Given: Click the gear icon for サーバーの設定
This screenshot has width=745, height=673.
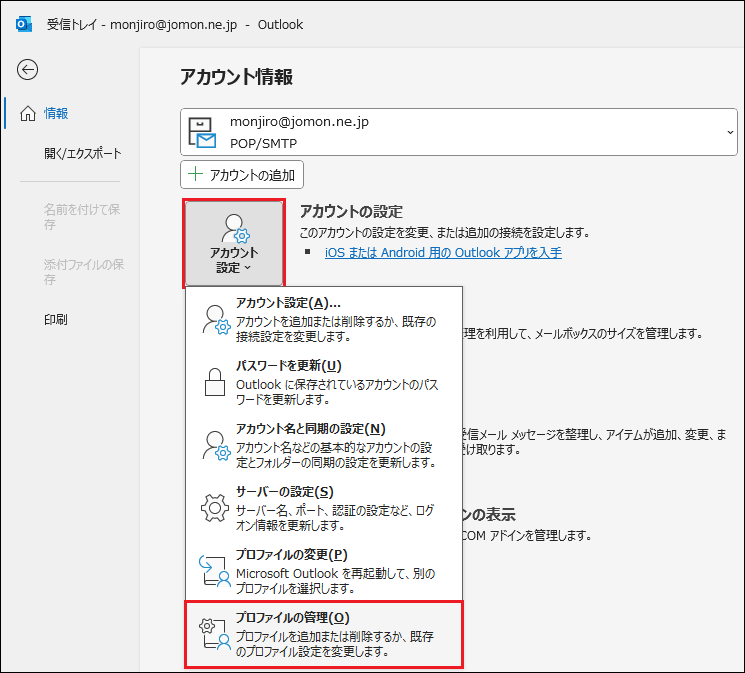Looking at the screenshot, I should (216, 508).
